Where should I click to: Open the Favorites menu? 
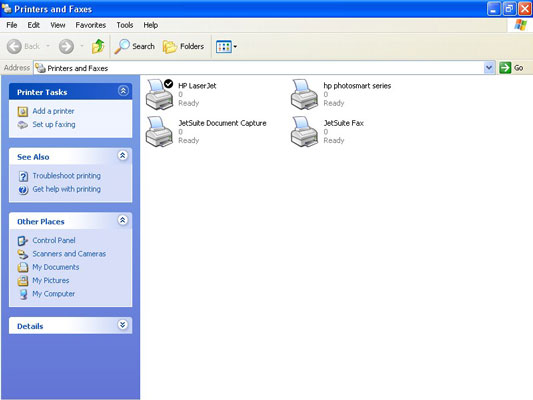90,25
